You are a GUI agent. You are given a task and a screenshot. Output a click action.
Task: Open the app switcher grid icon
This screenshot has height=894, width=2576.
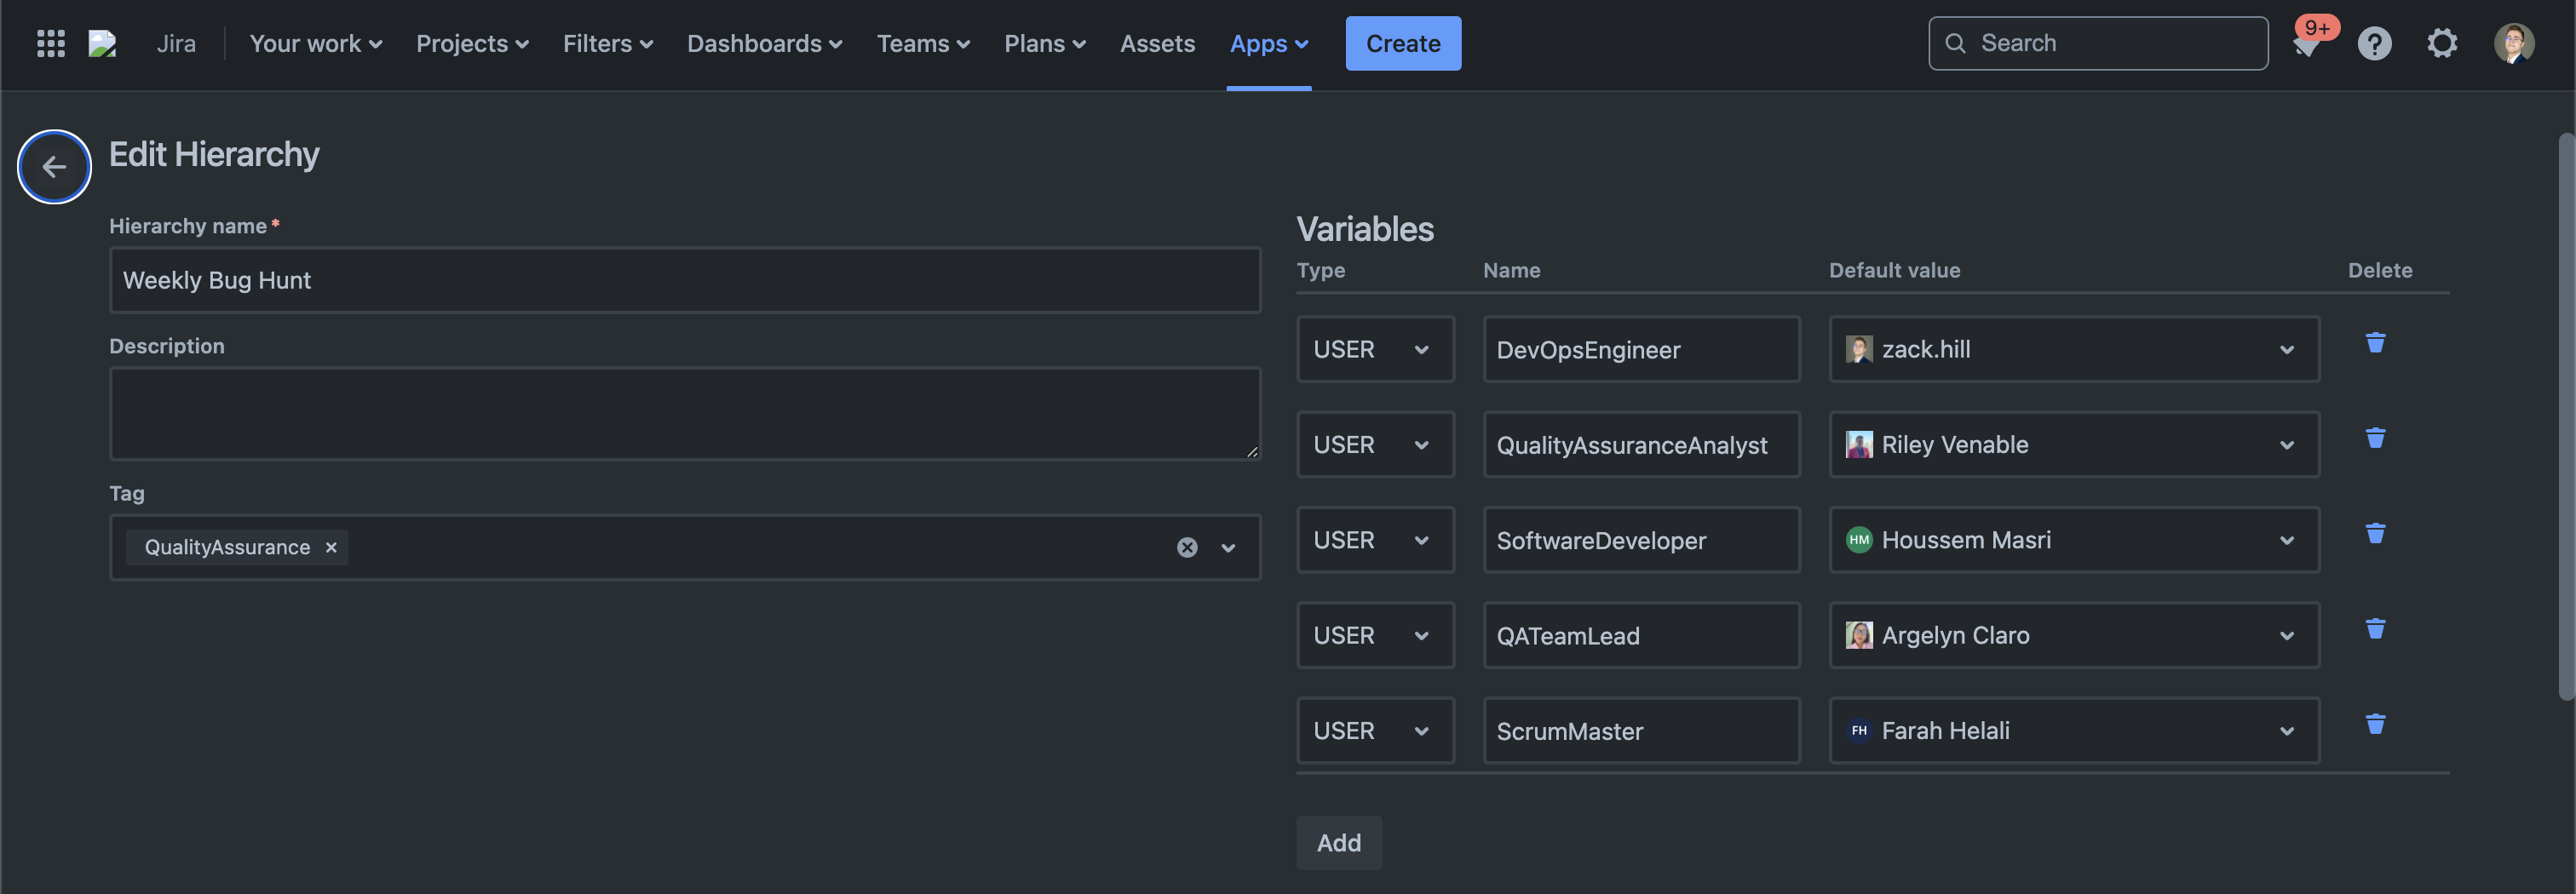click(x=50, y=43)
